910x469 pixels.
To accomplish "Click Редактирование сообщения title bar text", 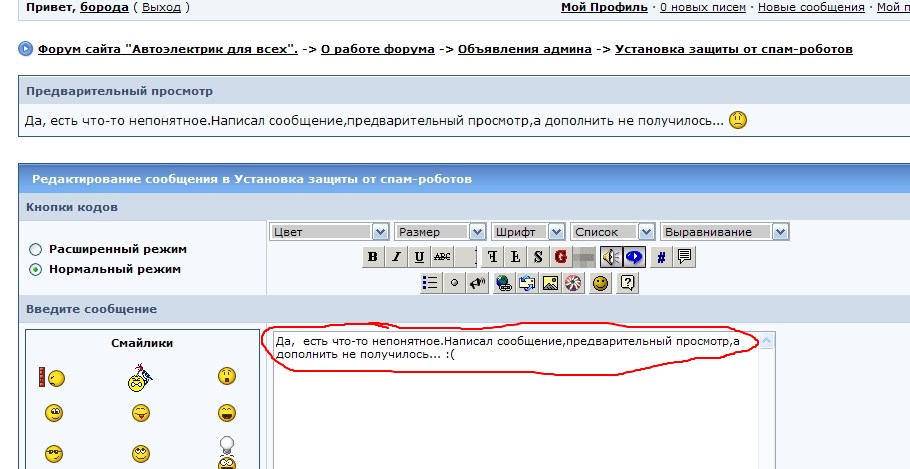I will pyautogui.click(x=252, y=179).
